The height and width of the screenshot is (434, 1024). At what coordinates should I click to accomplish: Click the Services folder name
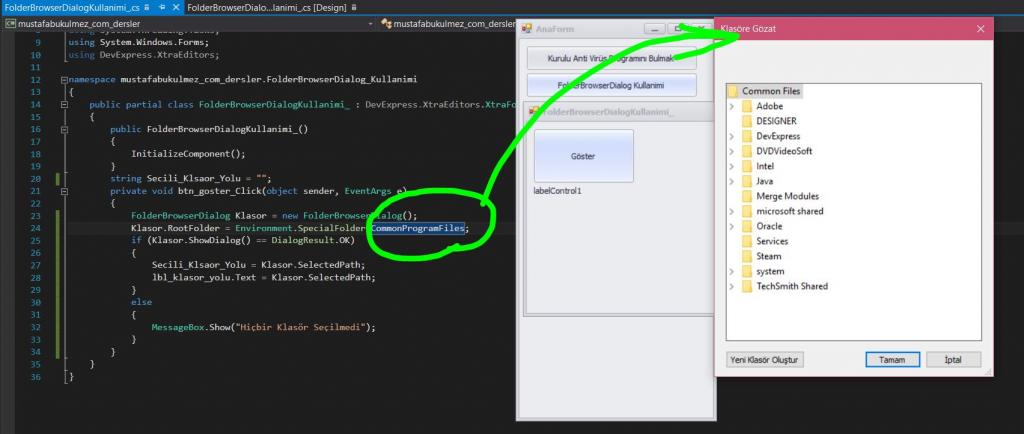[x=773, y=241]
